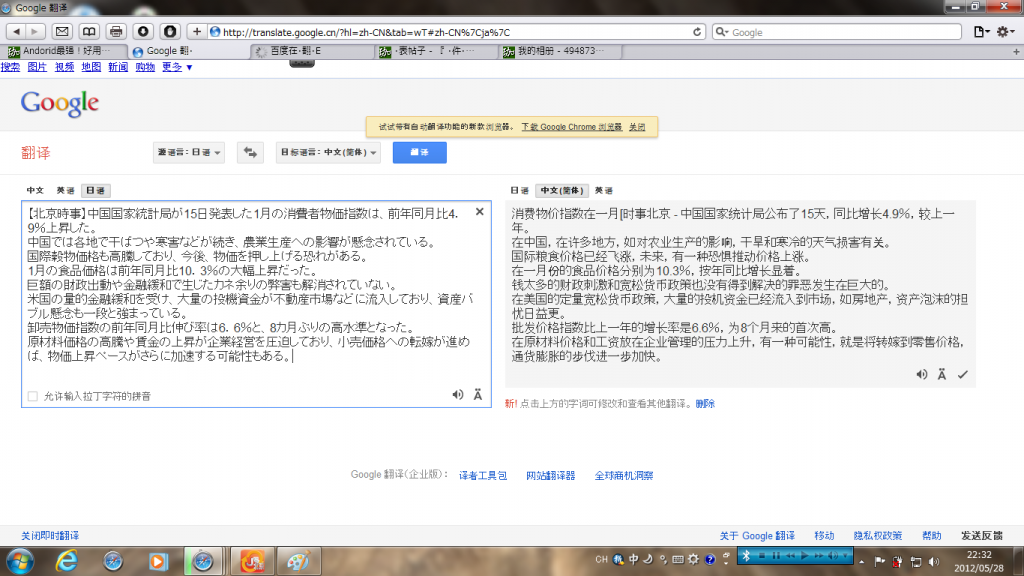
Task: Open the target language dropdown
Action: pos(328,152)
